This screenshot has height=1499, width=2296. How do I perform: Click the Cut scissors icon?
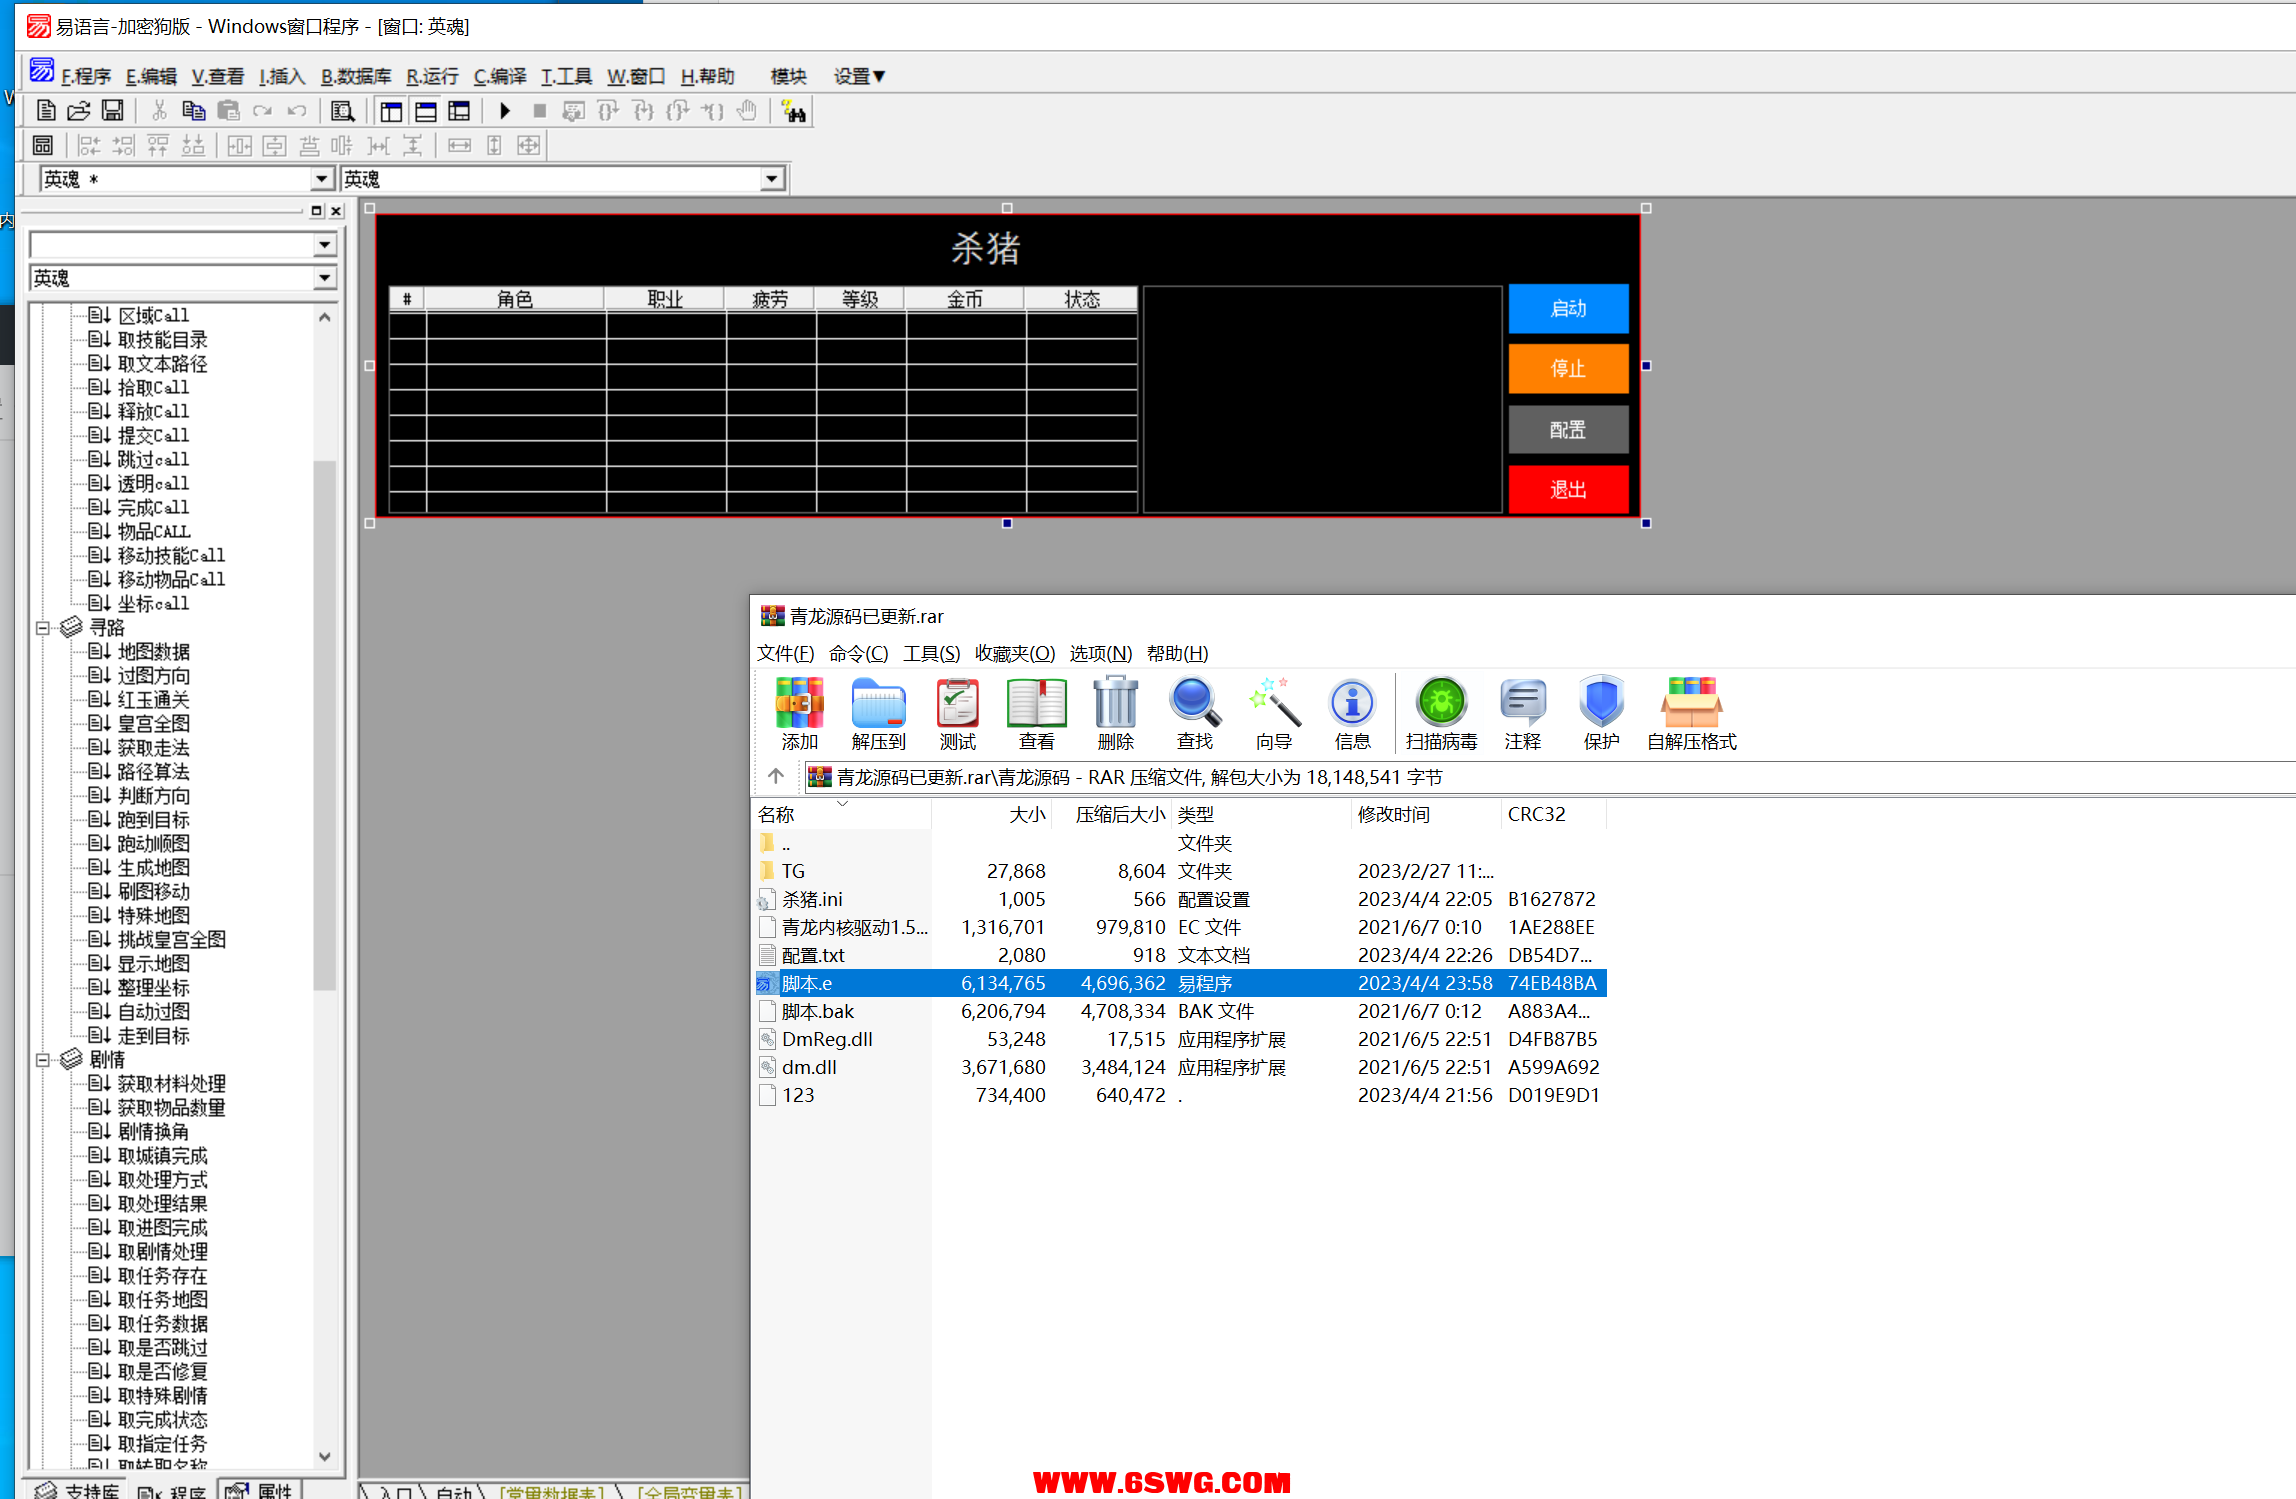tap(159, 111)
